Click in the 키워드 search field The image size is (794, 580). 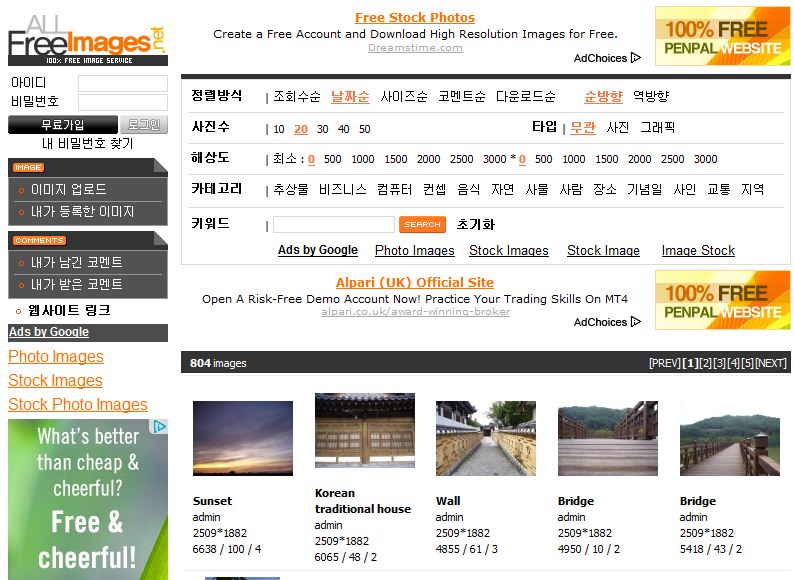pyautogui.click(x=333, y=225)
